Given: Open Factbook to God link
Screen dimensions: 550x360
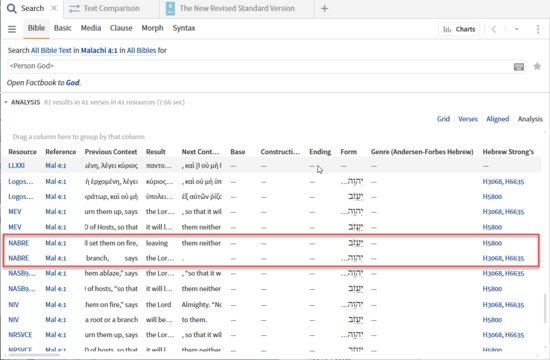Looking at the screenshot, I should click(44, 83).
